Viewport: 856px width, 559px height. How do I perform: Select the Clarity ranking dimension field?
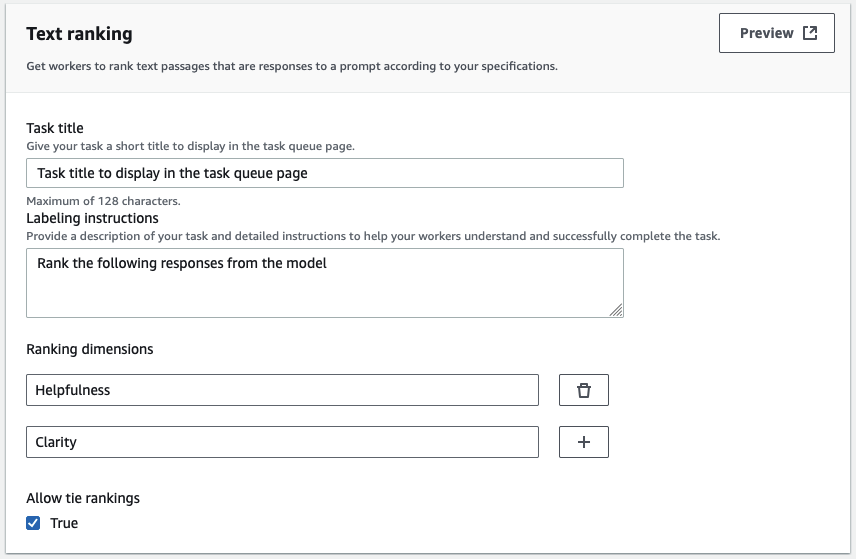(282, 442)
